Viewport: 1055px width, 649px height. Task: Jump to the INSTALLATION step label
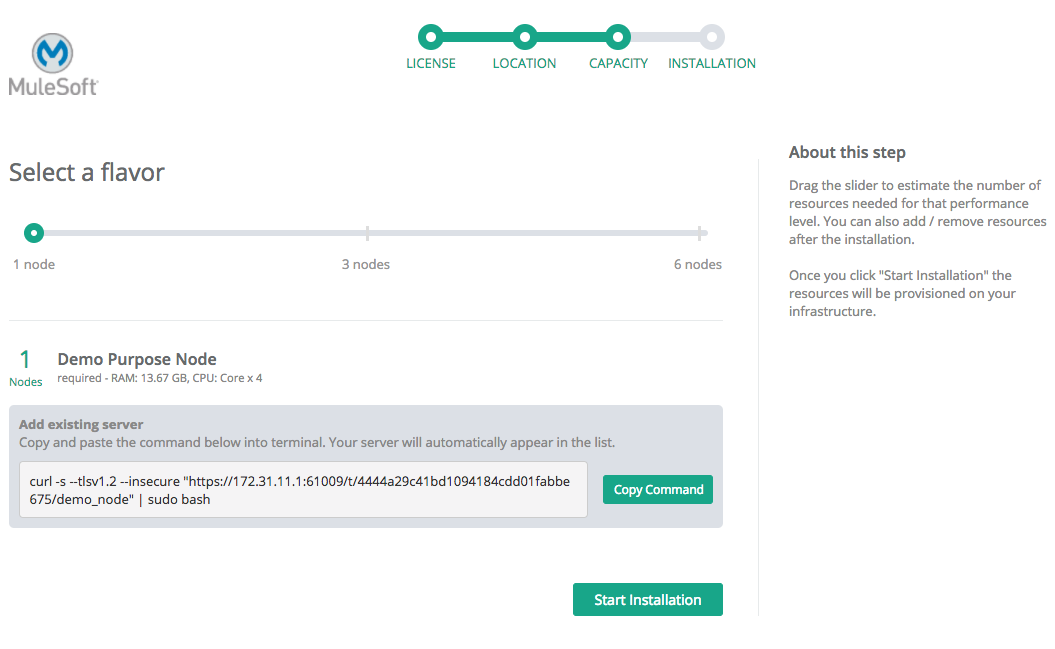click(711, 63)
